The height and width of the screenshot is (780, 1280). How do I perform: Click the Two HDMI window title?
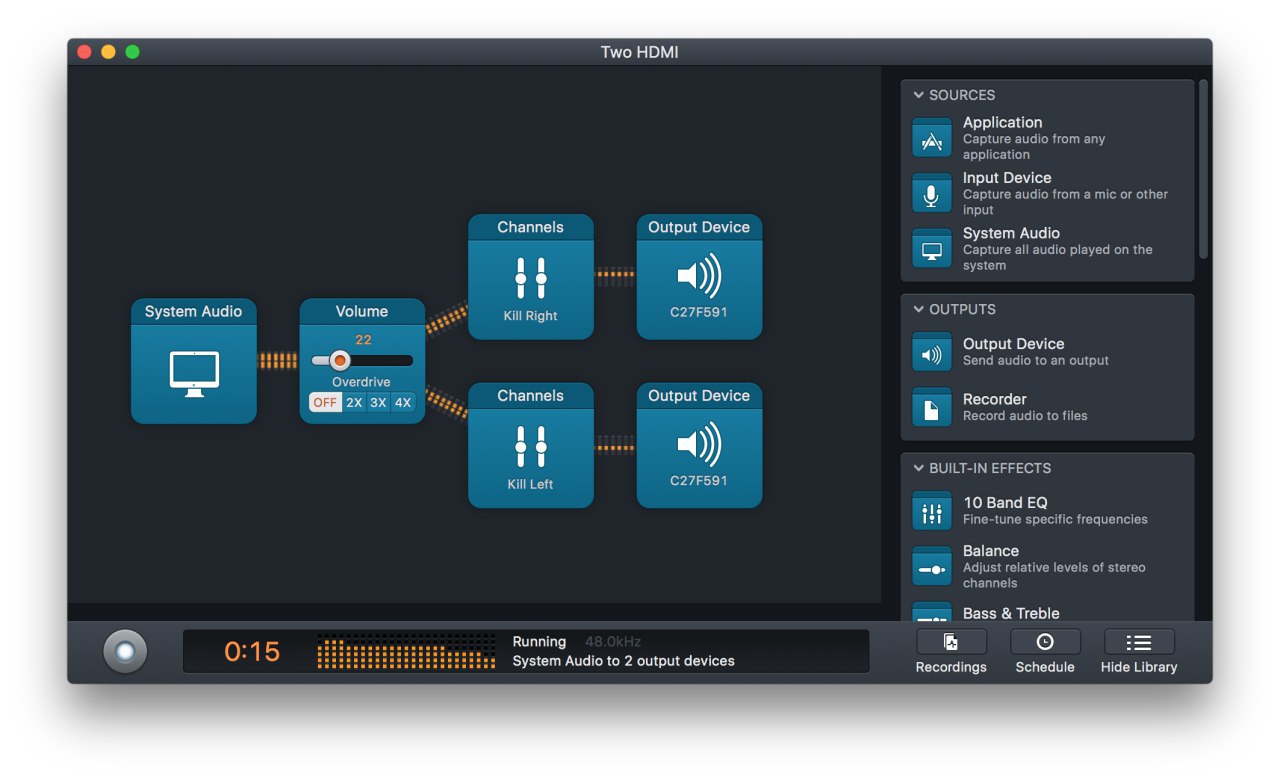[640, 52]
